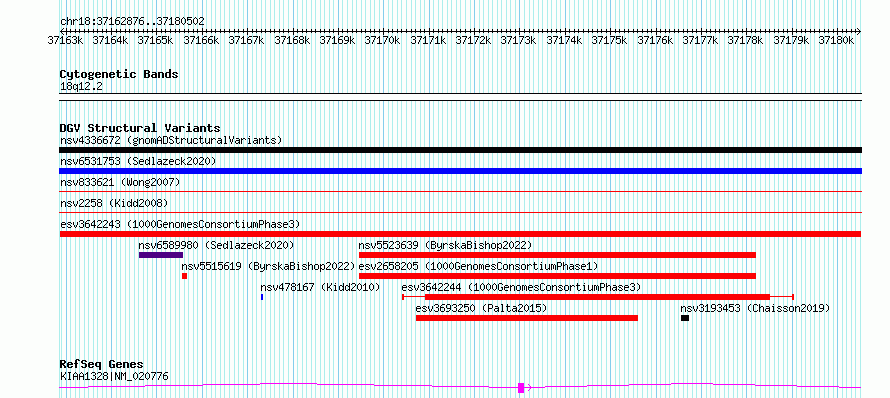The image size is (890, 398).
Task: Click the RefSeq Genes track title
Action: pos(101,364)
